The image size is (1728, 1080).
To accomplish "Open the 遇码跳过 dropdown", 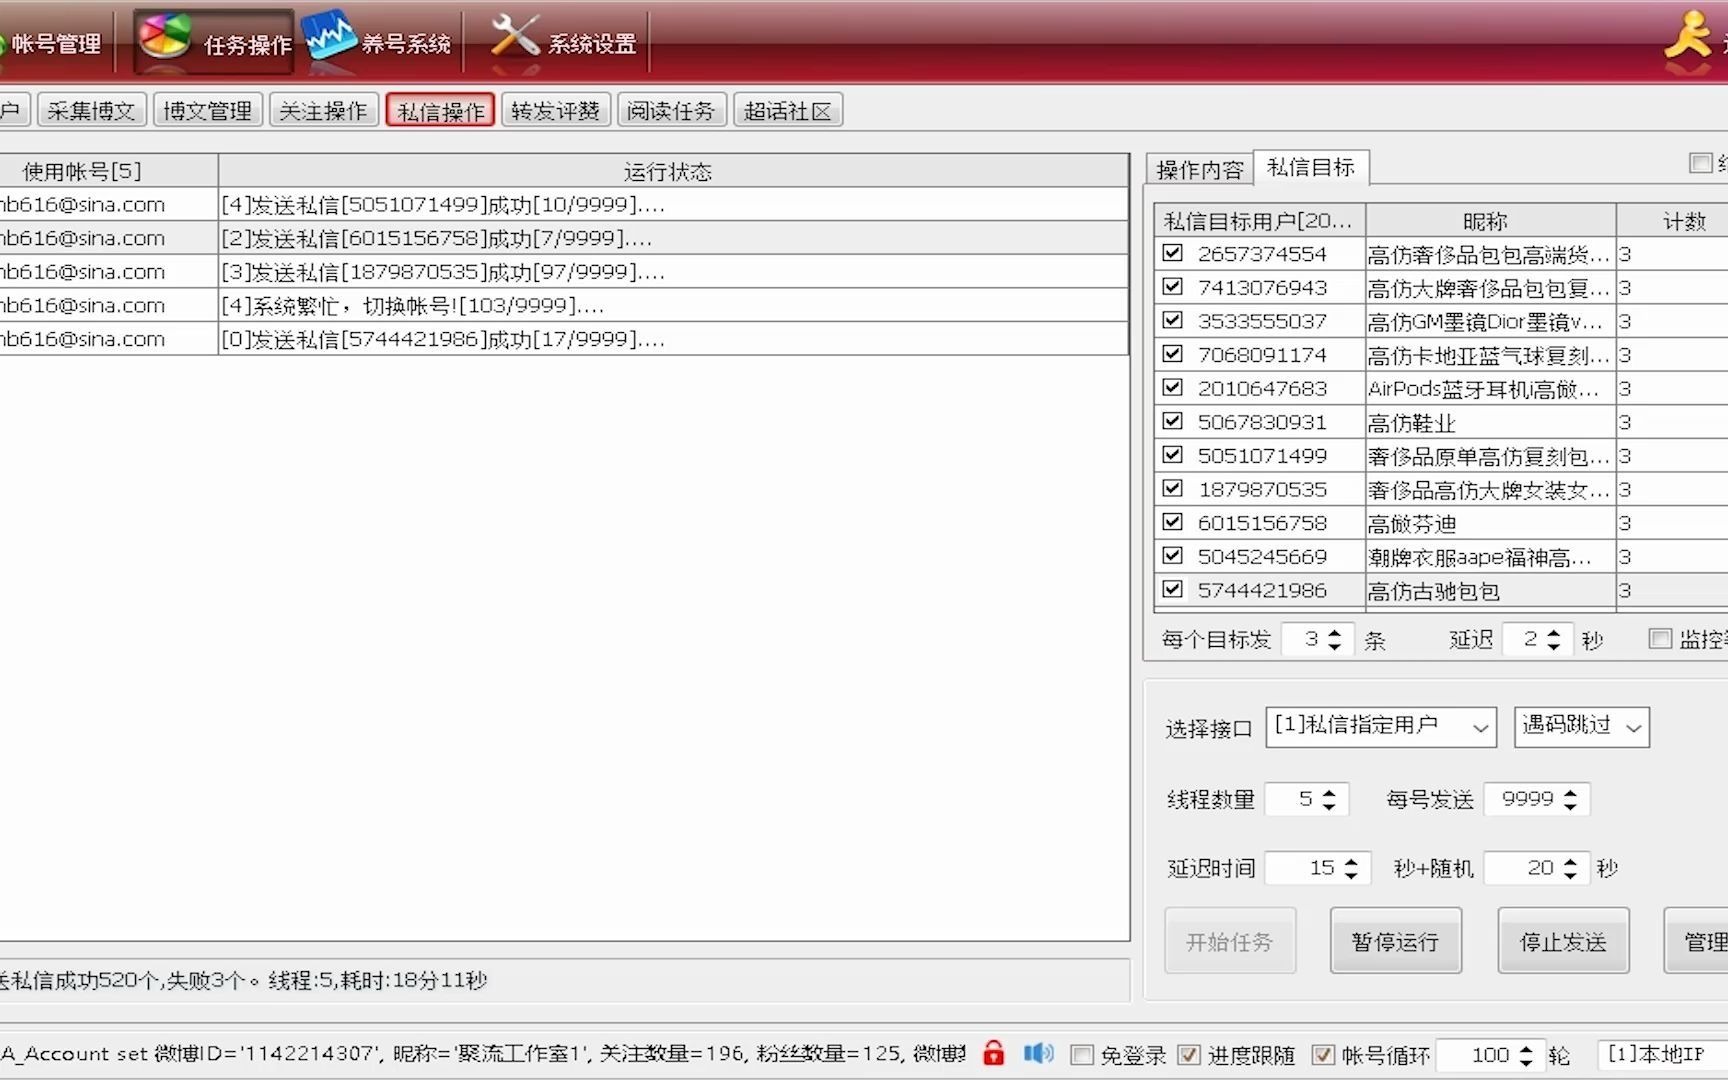I will (1581, 726).
